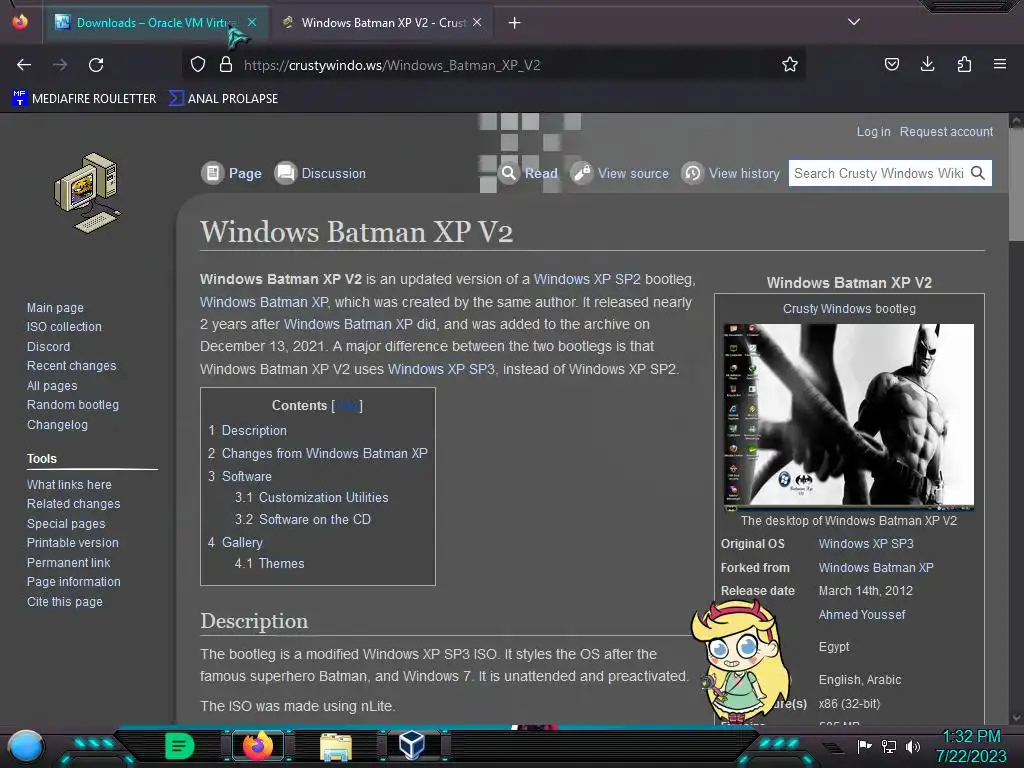Open the Permanent link tool
The height and width of the screenshot is (768, 1024).
click(69, 562)
